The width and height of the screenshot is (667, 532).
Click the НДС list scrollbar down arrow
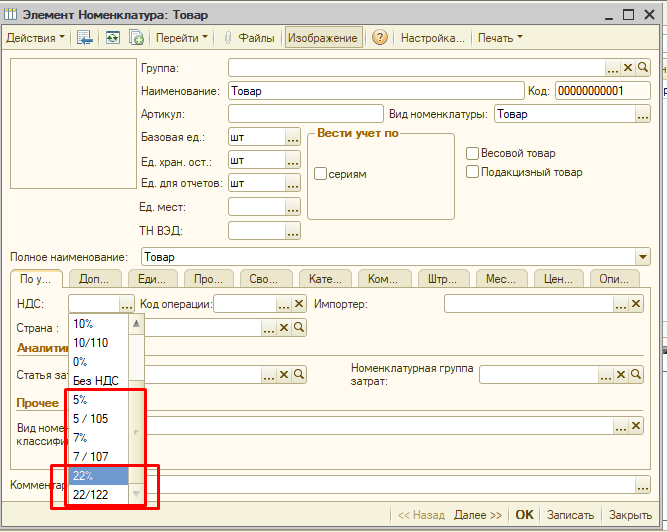point(137,495)
